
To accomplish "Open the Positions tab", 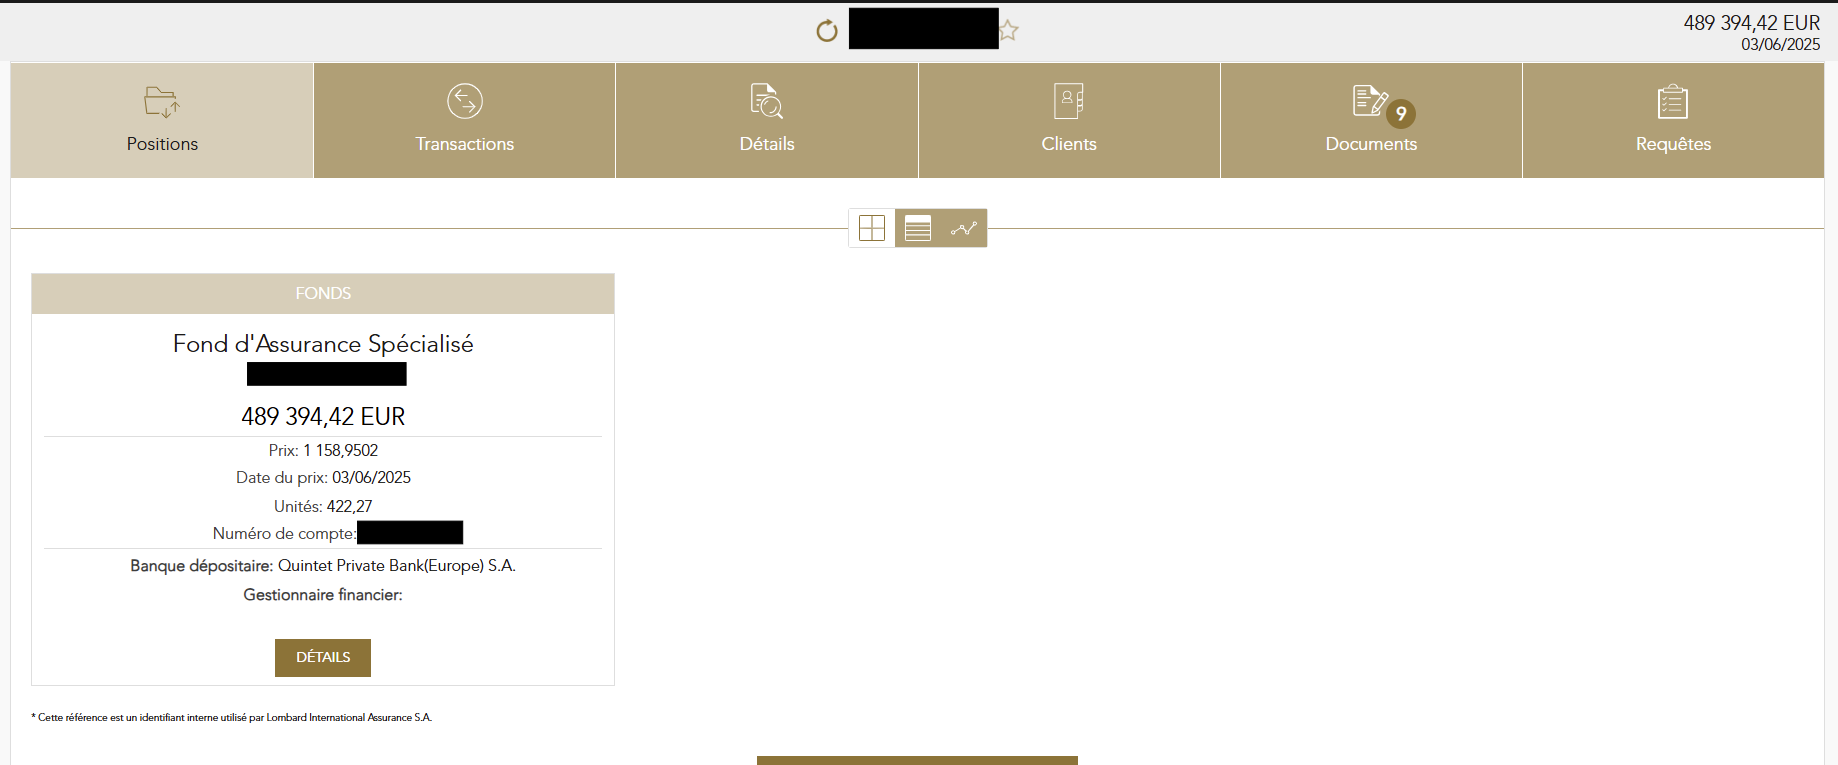I will coord(162,121).
